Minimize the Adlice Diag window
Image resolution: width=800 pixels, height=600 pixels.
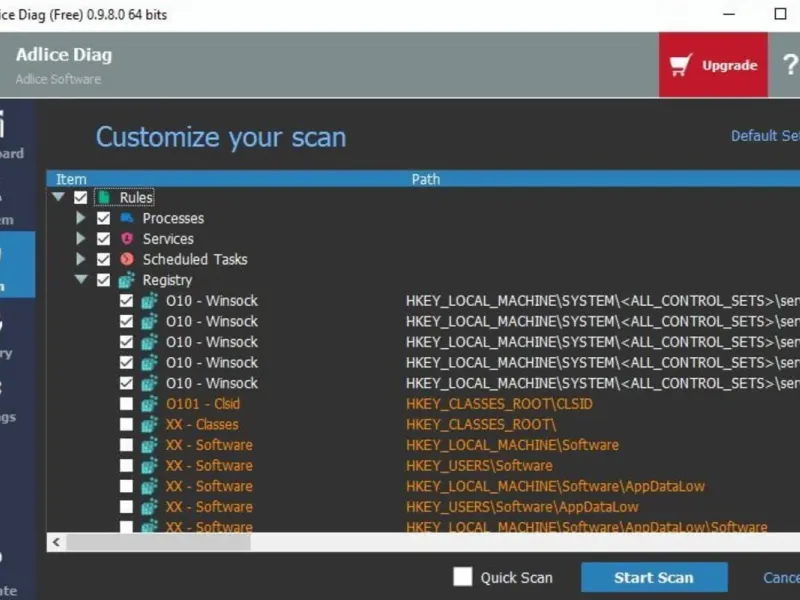(729, 14)
